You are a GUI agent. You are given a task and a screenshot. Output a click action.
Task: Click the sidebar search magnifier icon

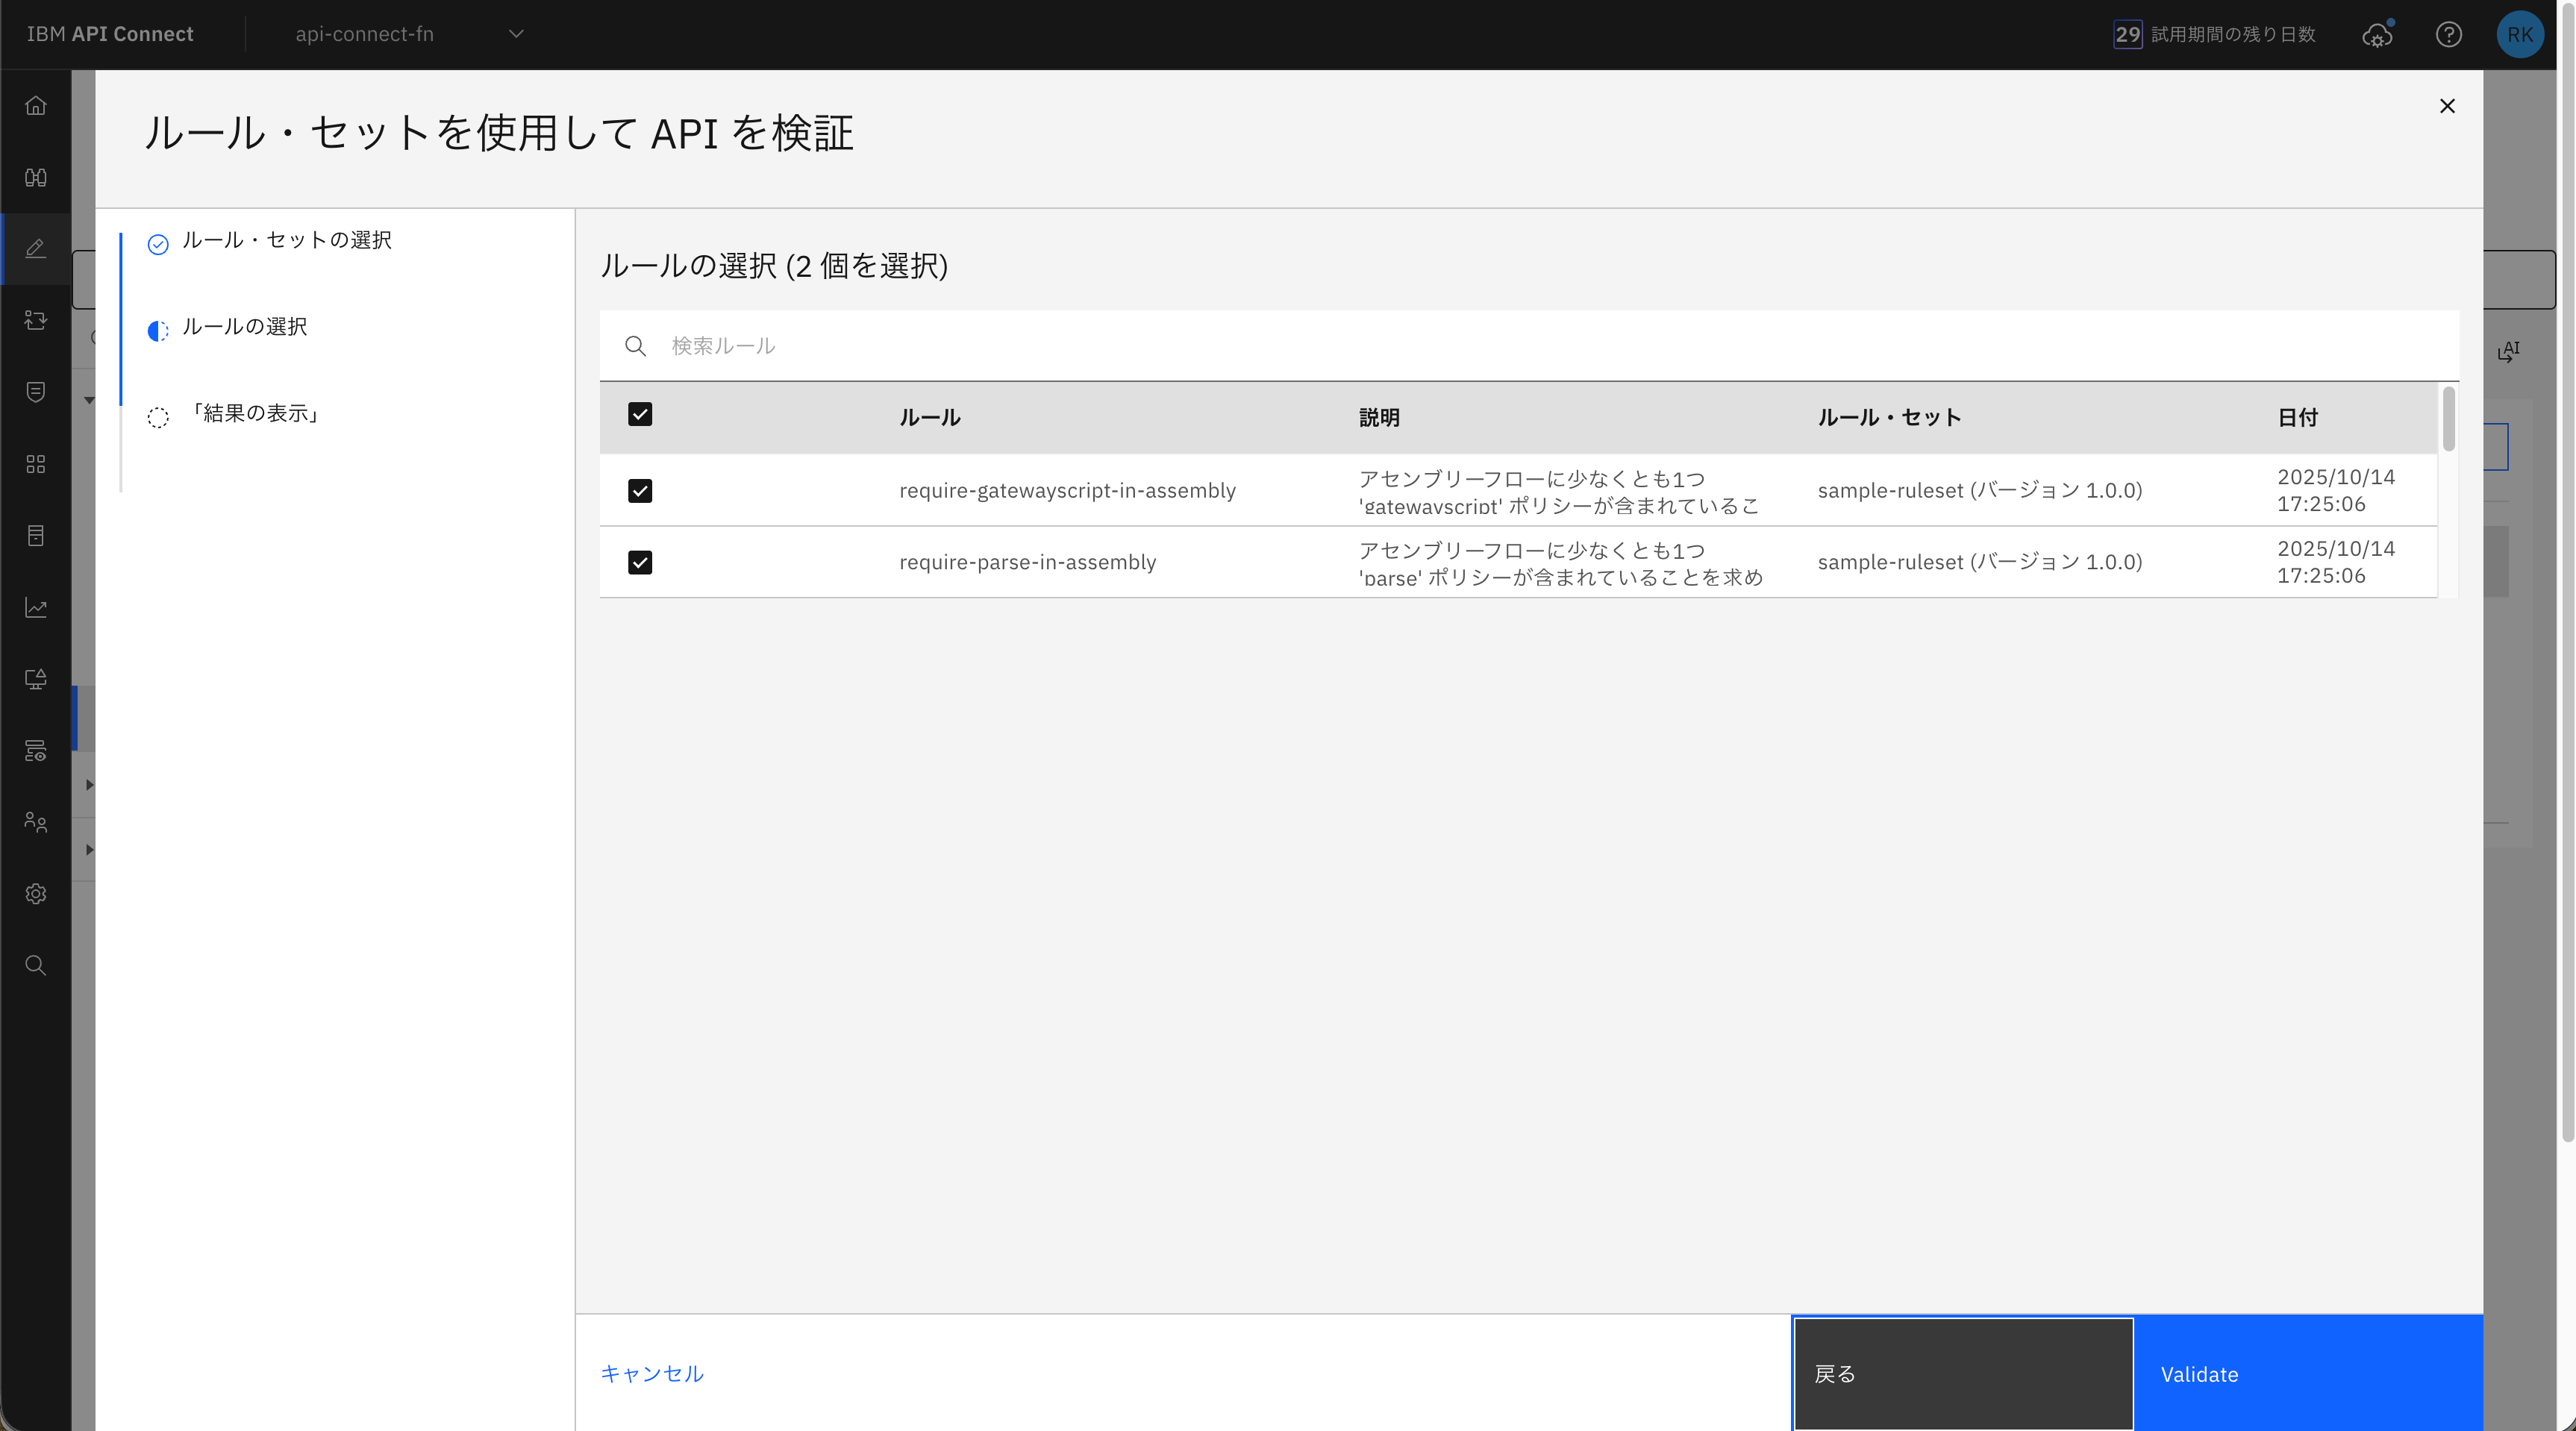click(x=36, y=965)
